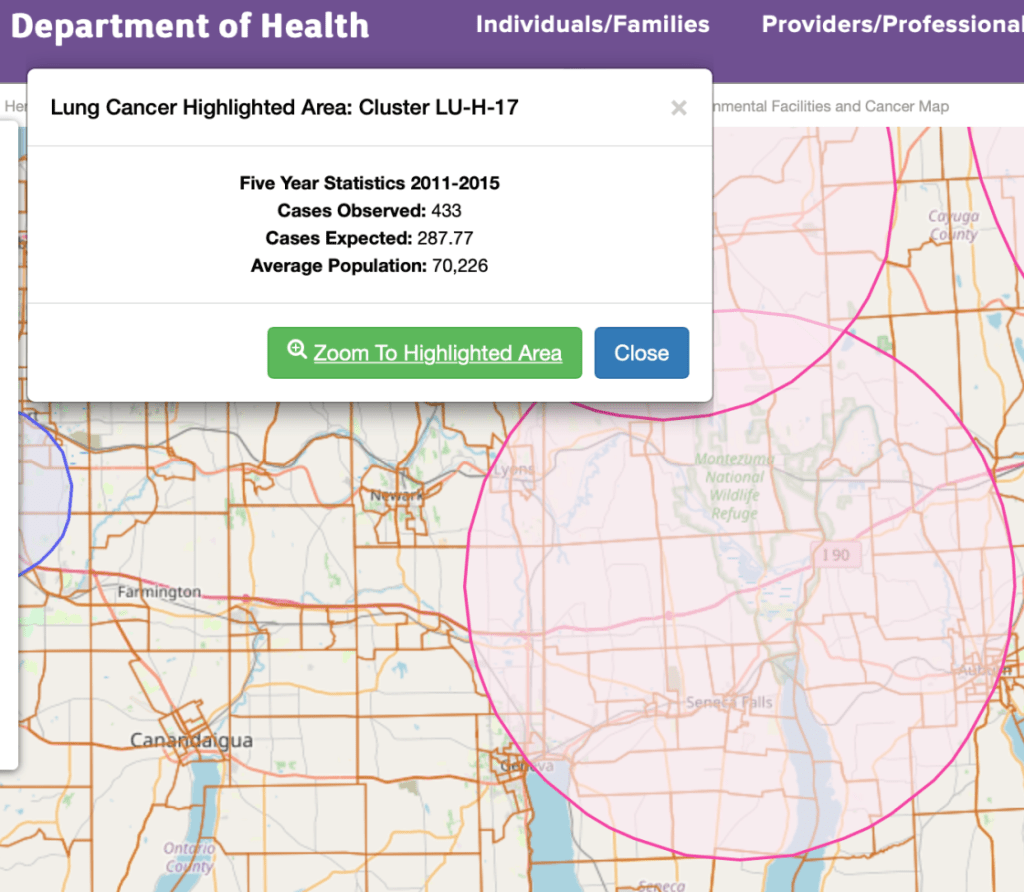1024x892 pixels.
Task: Click the Seneca Falls label on the map
Action: (729, 703)
